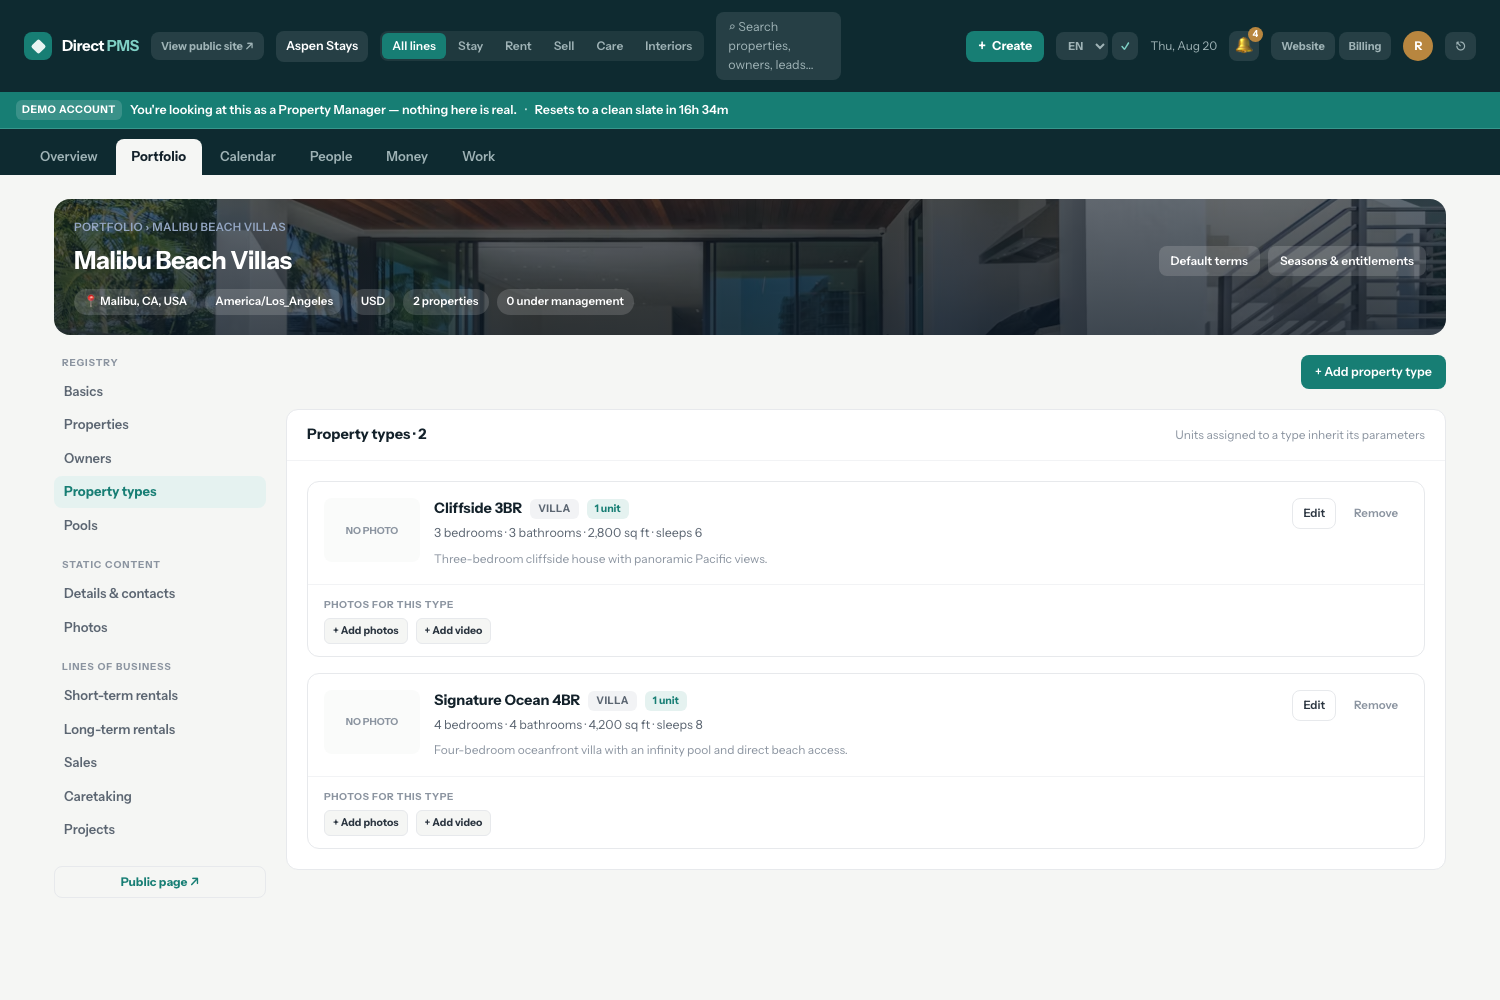1500x1000 pixels.
Task: Open the notifications bell
Action: [1244, 46]
